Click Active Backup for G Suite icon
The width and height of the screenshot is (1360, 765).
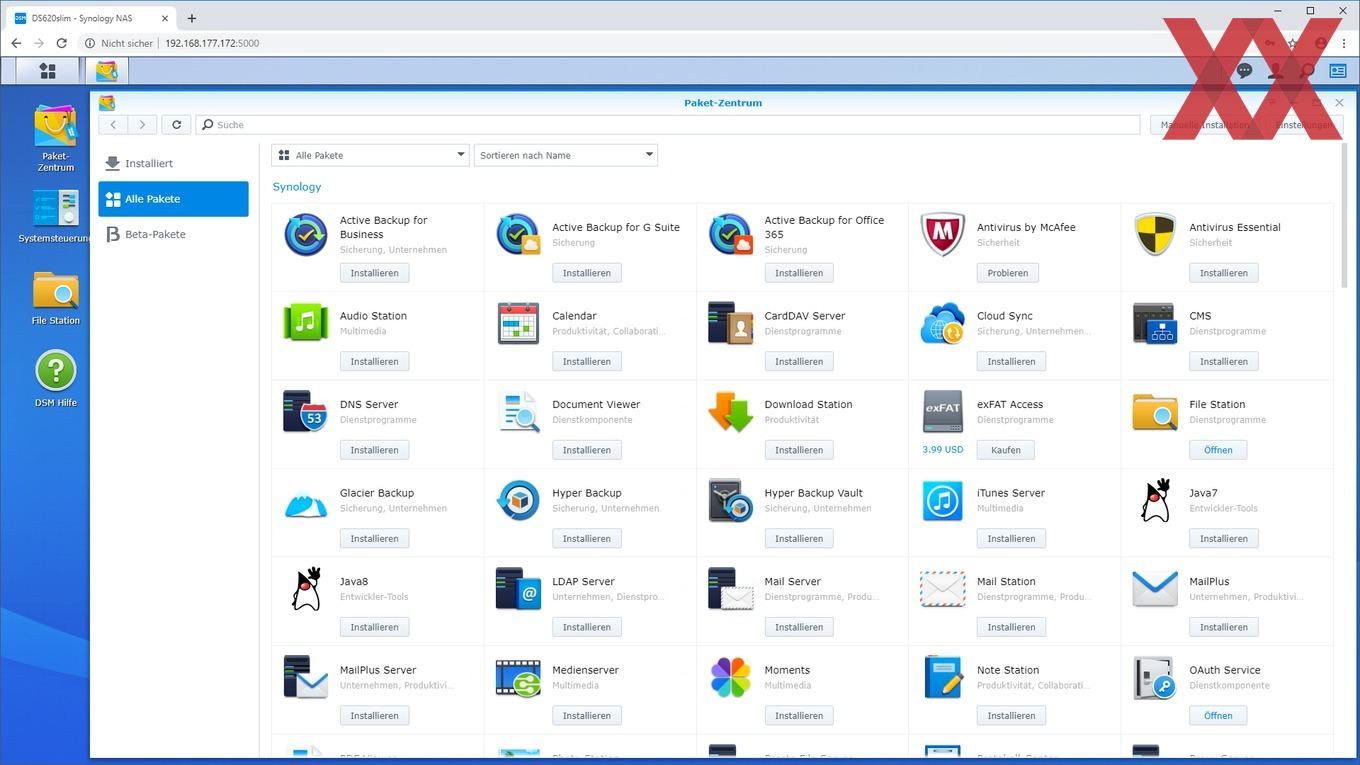518,235
